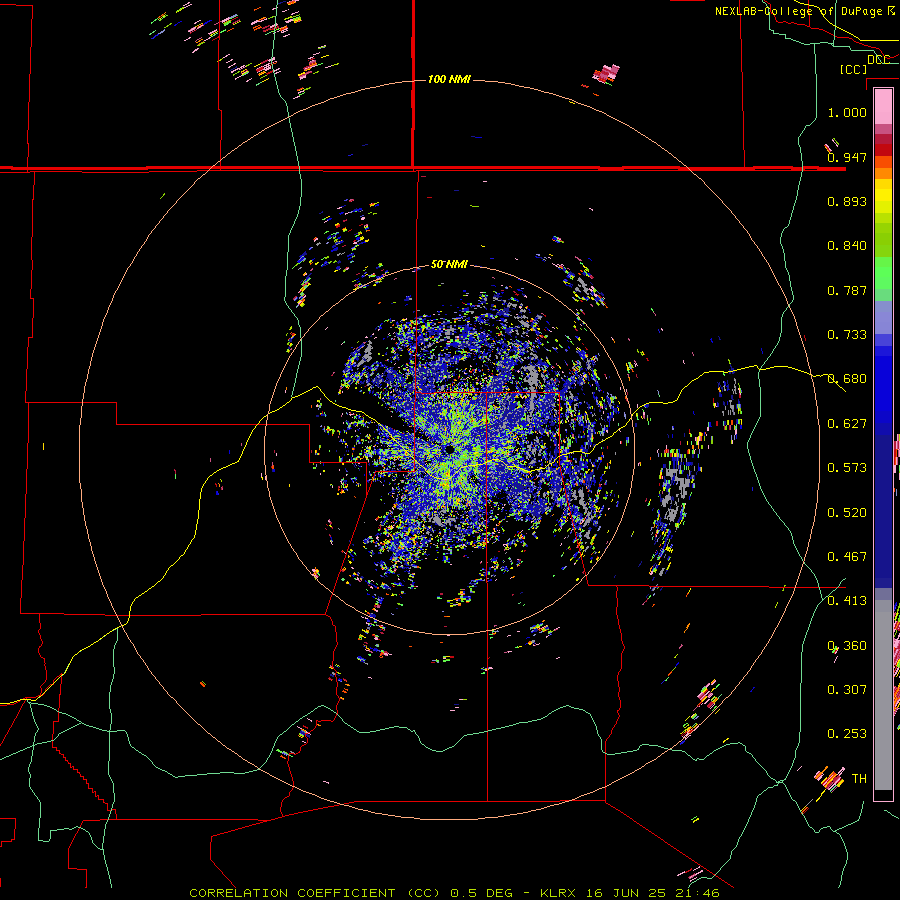The image size is (900, 900).
Task: Click the 0.253 color scale label
Action: pos(847,734)
